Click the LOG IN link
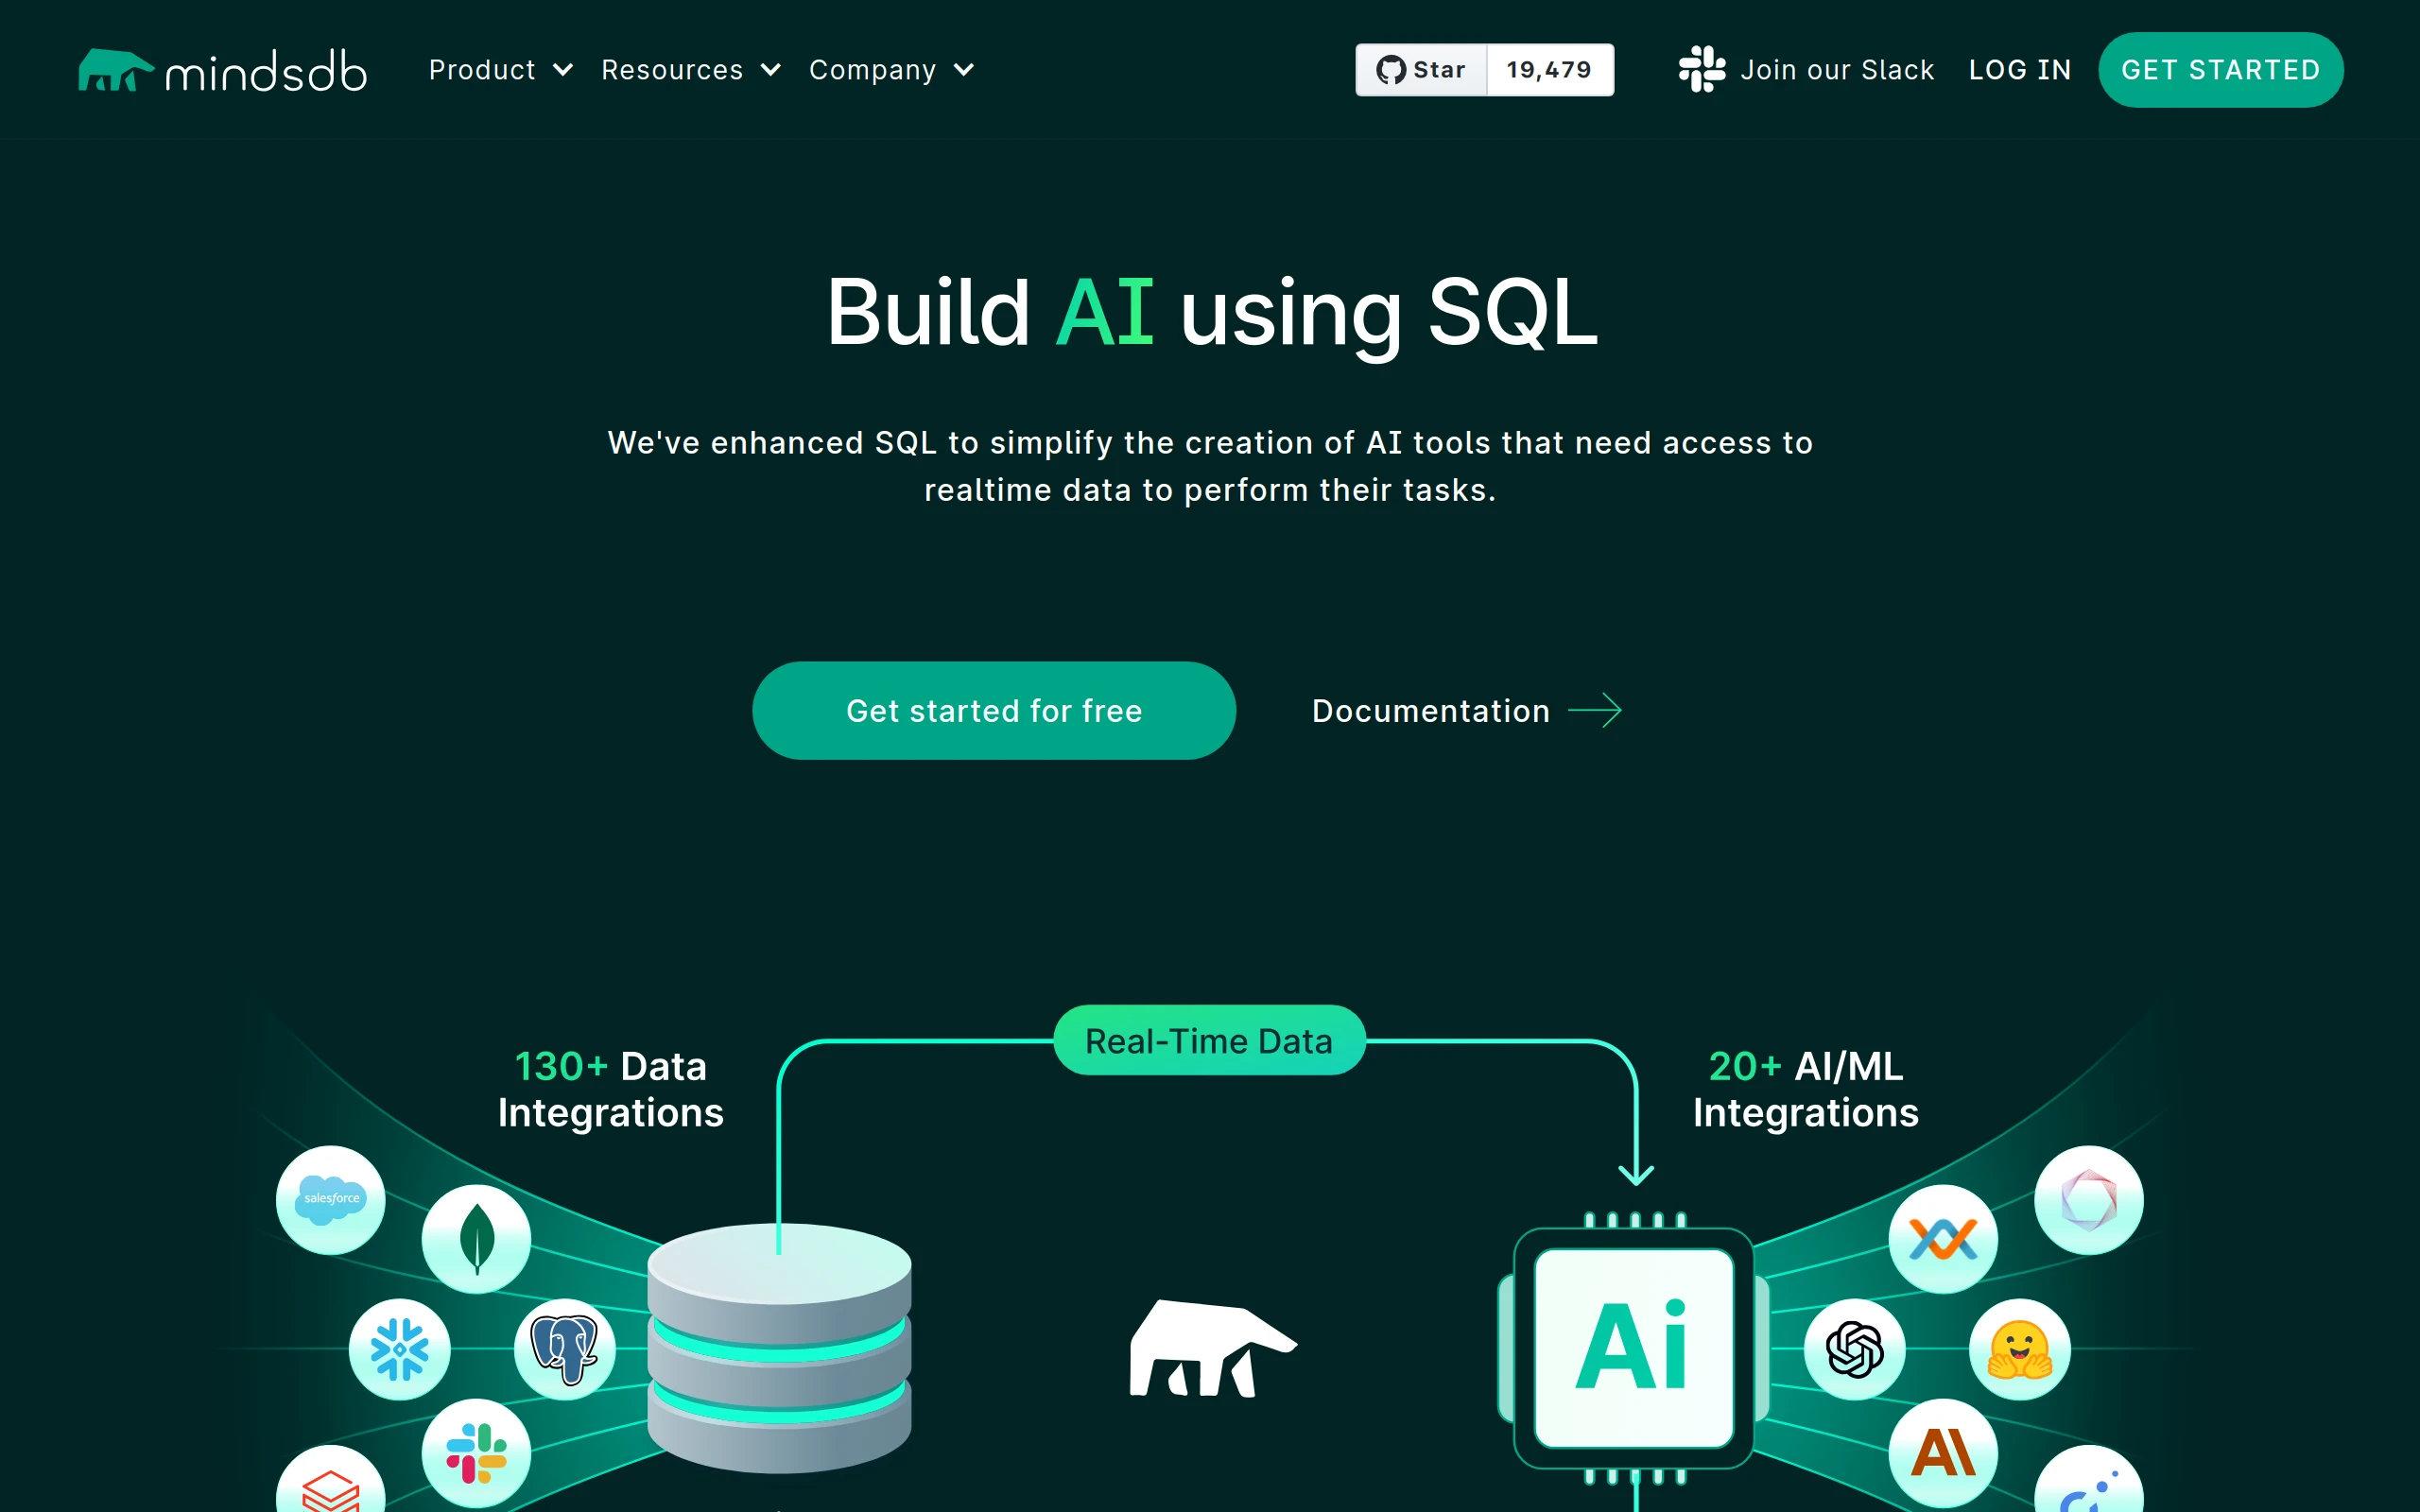This screenshot has height=1512, width=2420. pos(2019,70)
